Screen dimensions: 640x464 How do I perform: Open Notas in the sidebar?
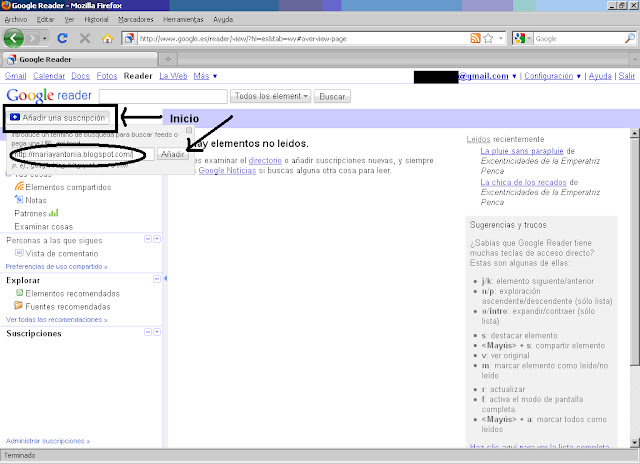[x=31, y=200]
